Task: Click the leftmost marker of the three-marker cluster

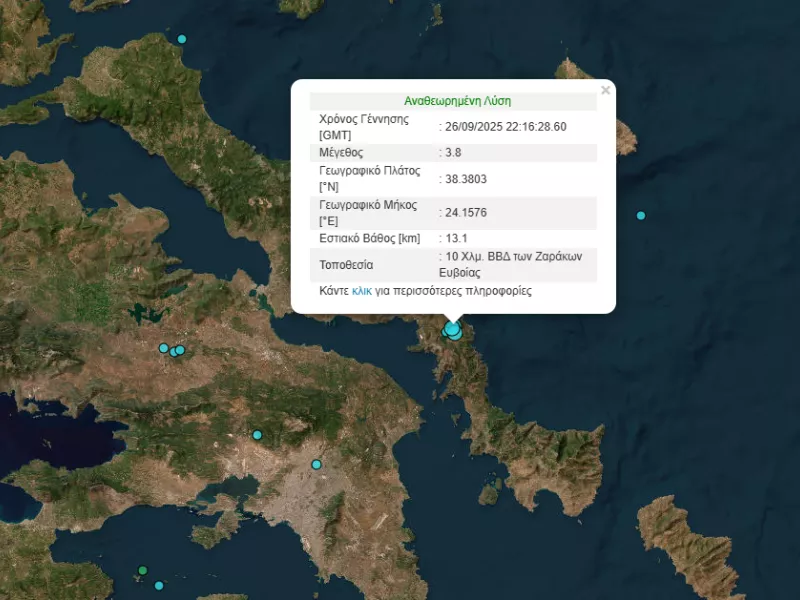Action: click(164, 348)
